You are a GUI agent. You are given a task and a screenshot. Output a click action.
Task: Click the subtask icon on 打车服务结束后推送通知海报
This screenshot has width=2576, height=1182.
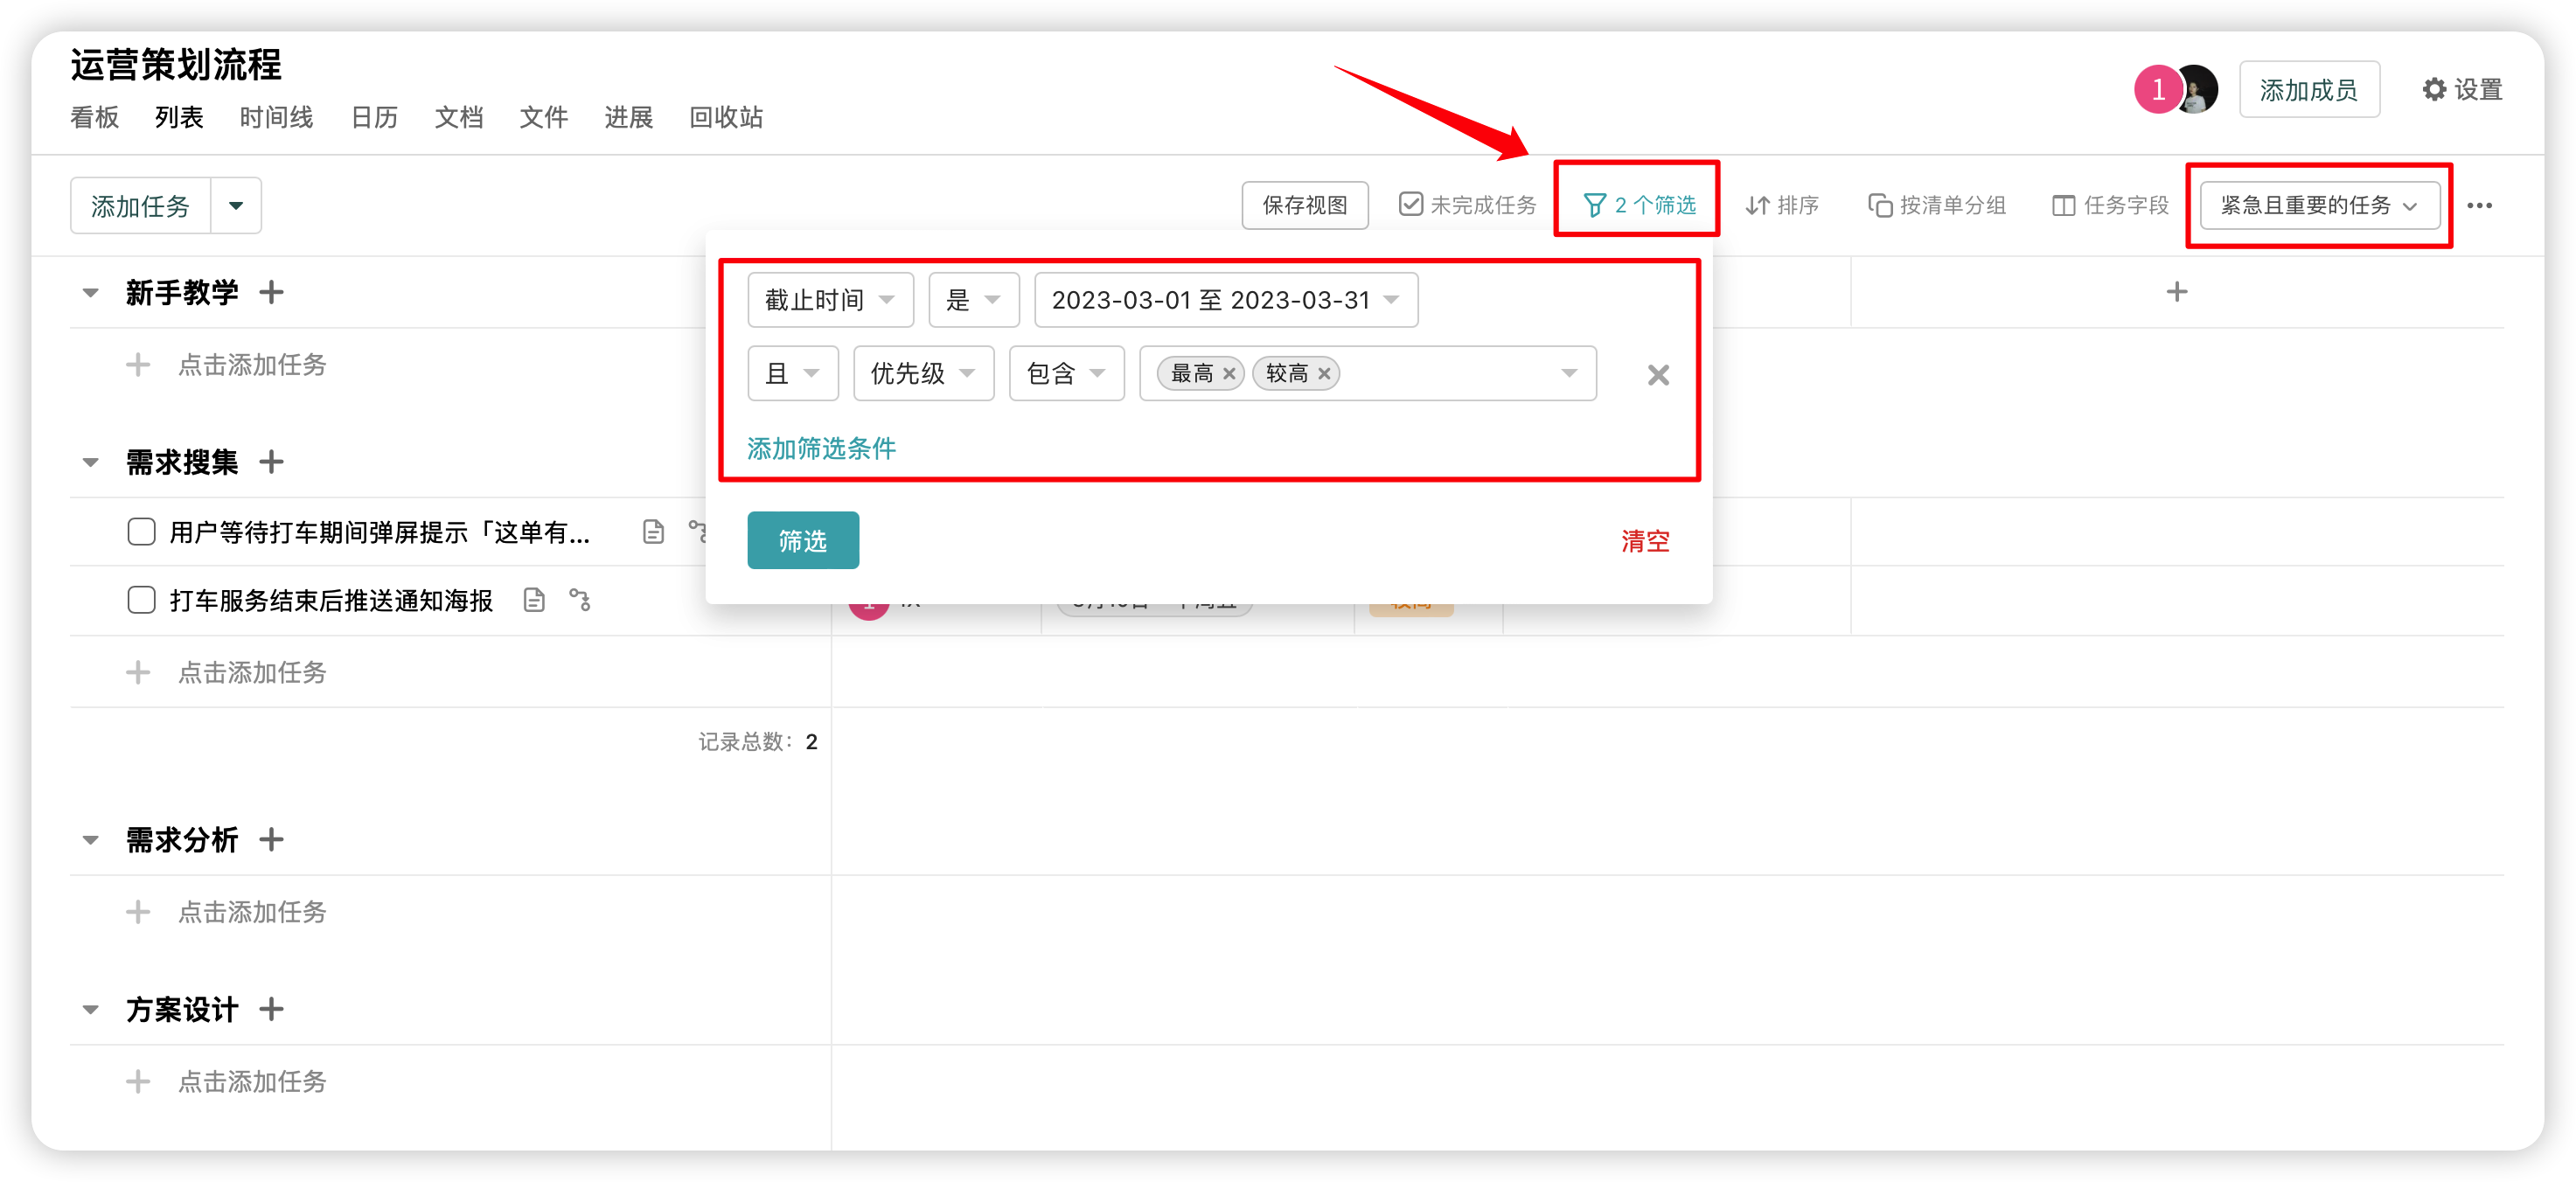(x=580, y=600)
